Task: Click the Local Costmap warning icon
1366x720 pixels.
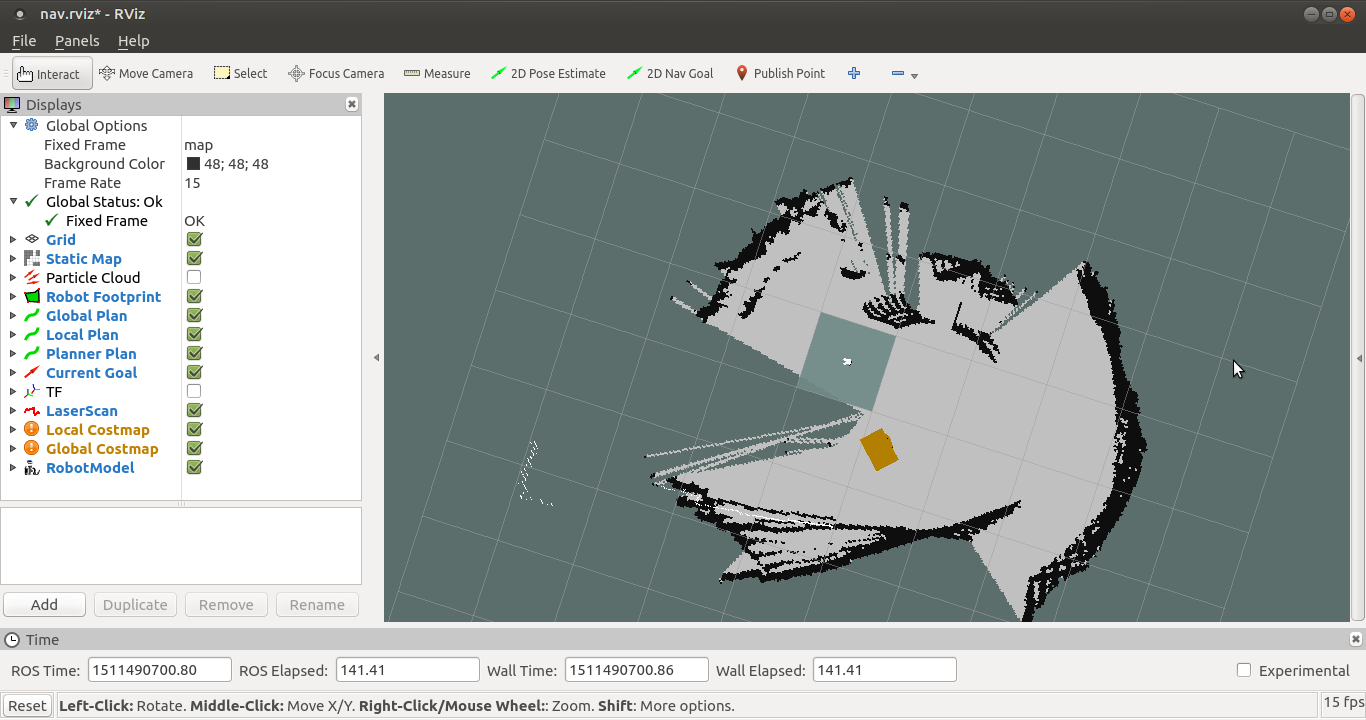Action: point(31,429)
